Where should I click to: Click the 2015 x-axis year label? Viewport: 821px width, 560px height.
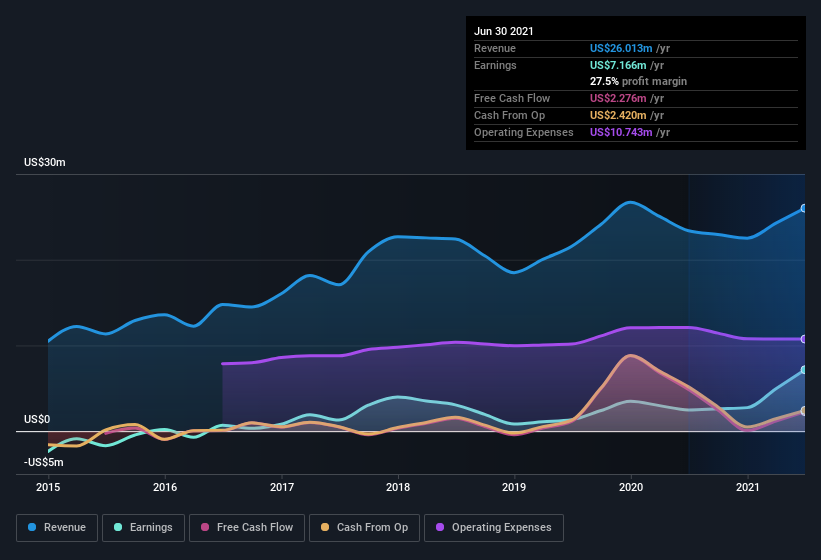click(x=48, y=487)
